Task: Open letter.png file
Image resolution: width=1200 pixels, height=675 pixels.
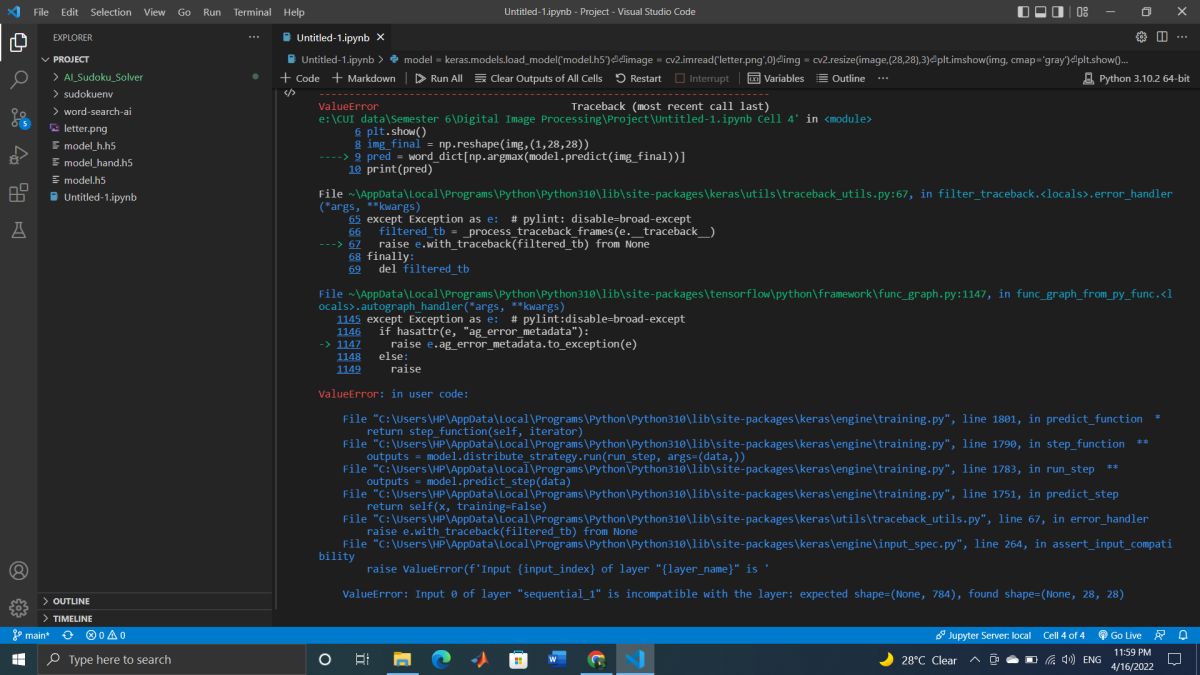Action: [155, 128]
